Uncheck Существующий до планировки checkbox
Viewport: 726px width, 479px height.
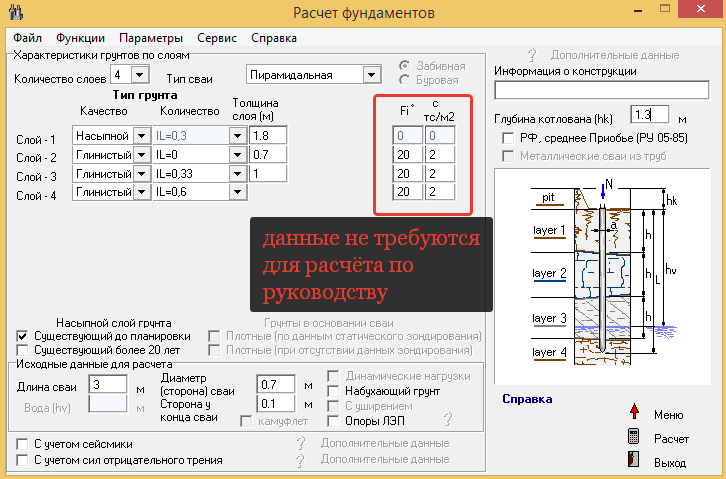(x=24, y=336)
